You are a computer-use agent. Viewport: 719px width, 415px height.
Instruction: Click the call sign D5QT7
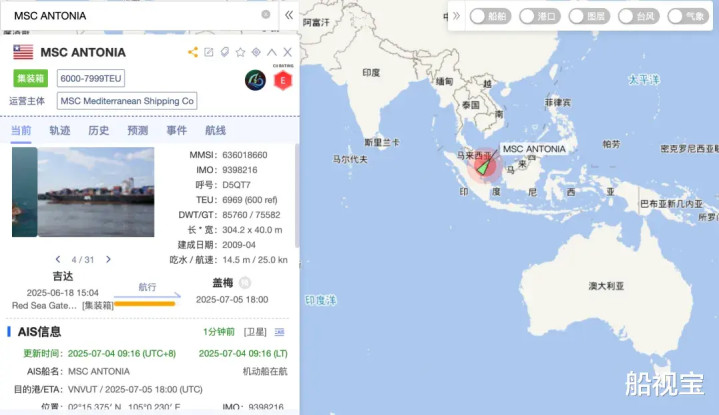click(236, 185)
